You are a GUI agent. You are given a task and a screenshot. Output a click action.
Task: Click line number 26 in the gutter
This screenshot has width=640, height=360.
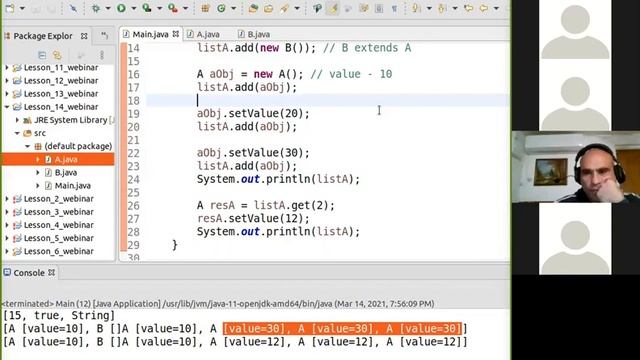[x=133, y=205]
